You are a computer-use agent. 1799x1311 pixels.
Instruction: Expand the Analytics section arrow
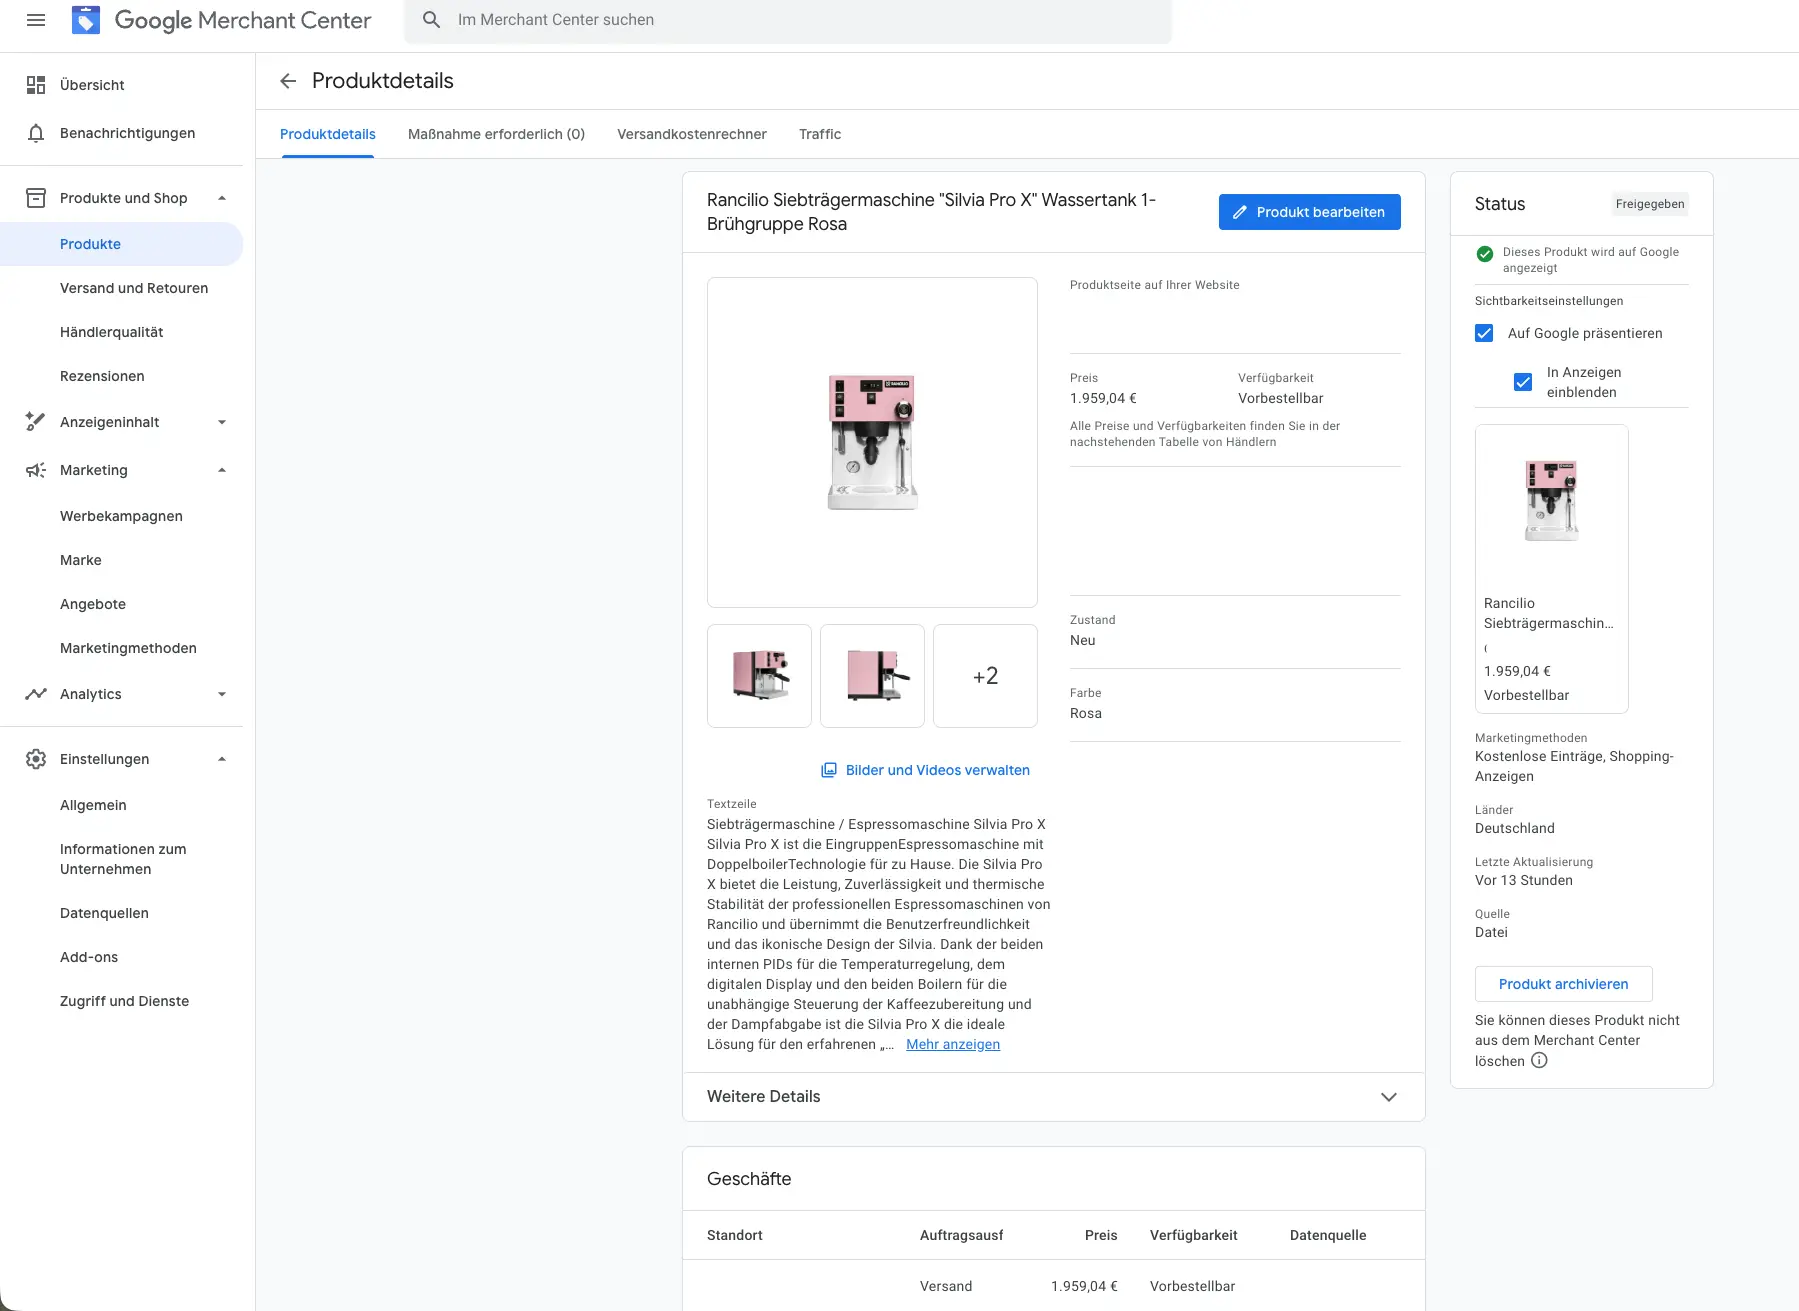(x=222, y=694)
